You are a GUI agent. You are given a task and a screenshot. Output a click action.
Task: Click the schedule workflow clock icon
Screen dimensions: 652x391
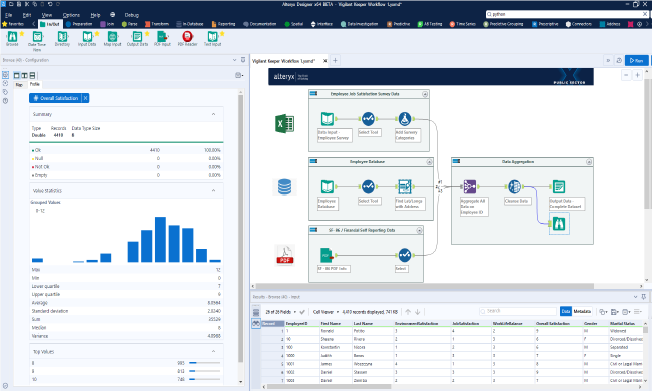(619, 61)
